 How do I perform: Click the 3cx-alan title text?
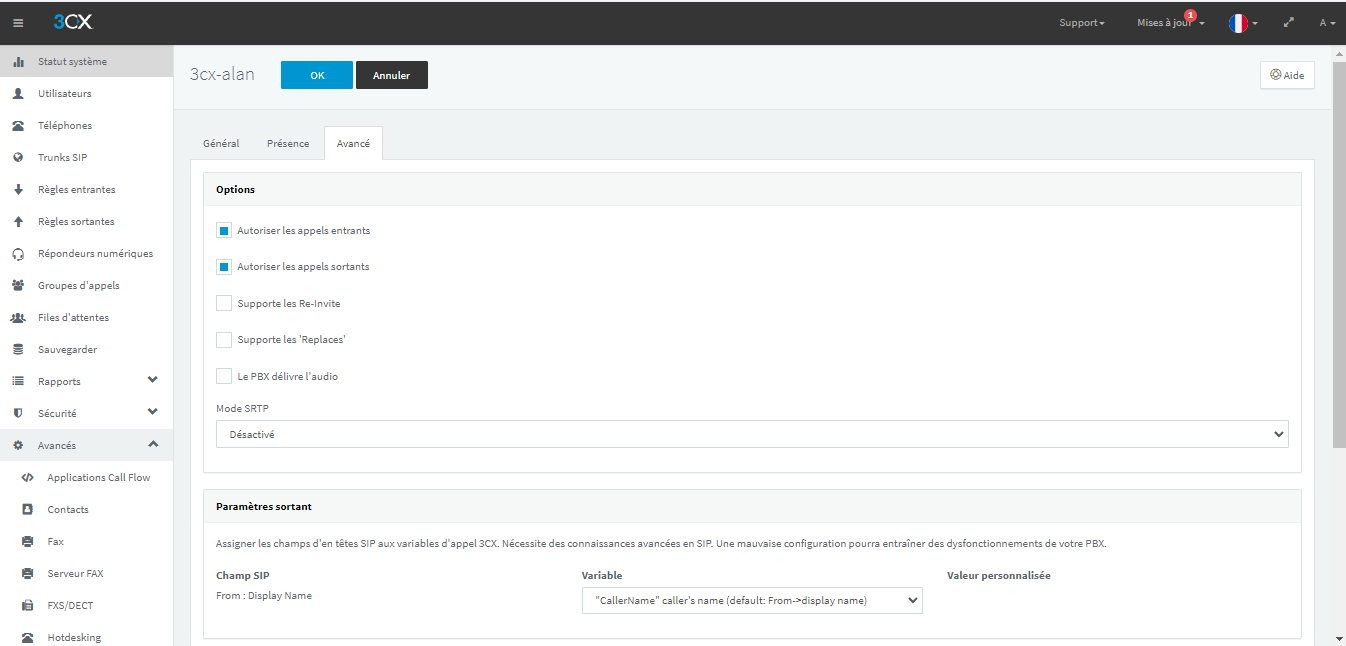tap(222, 74)
